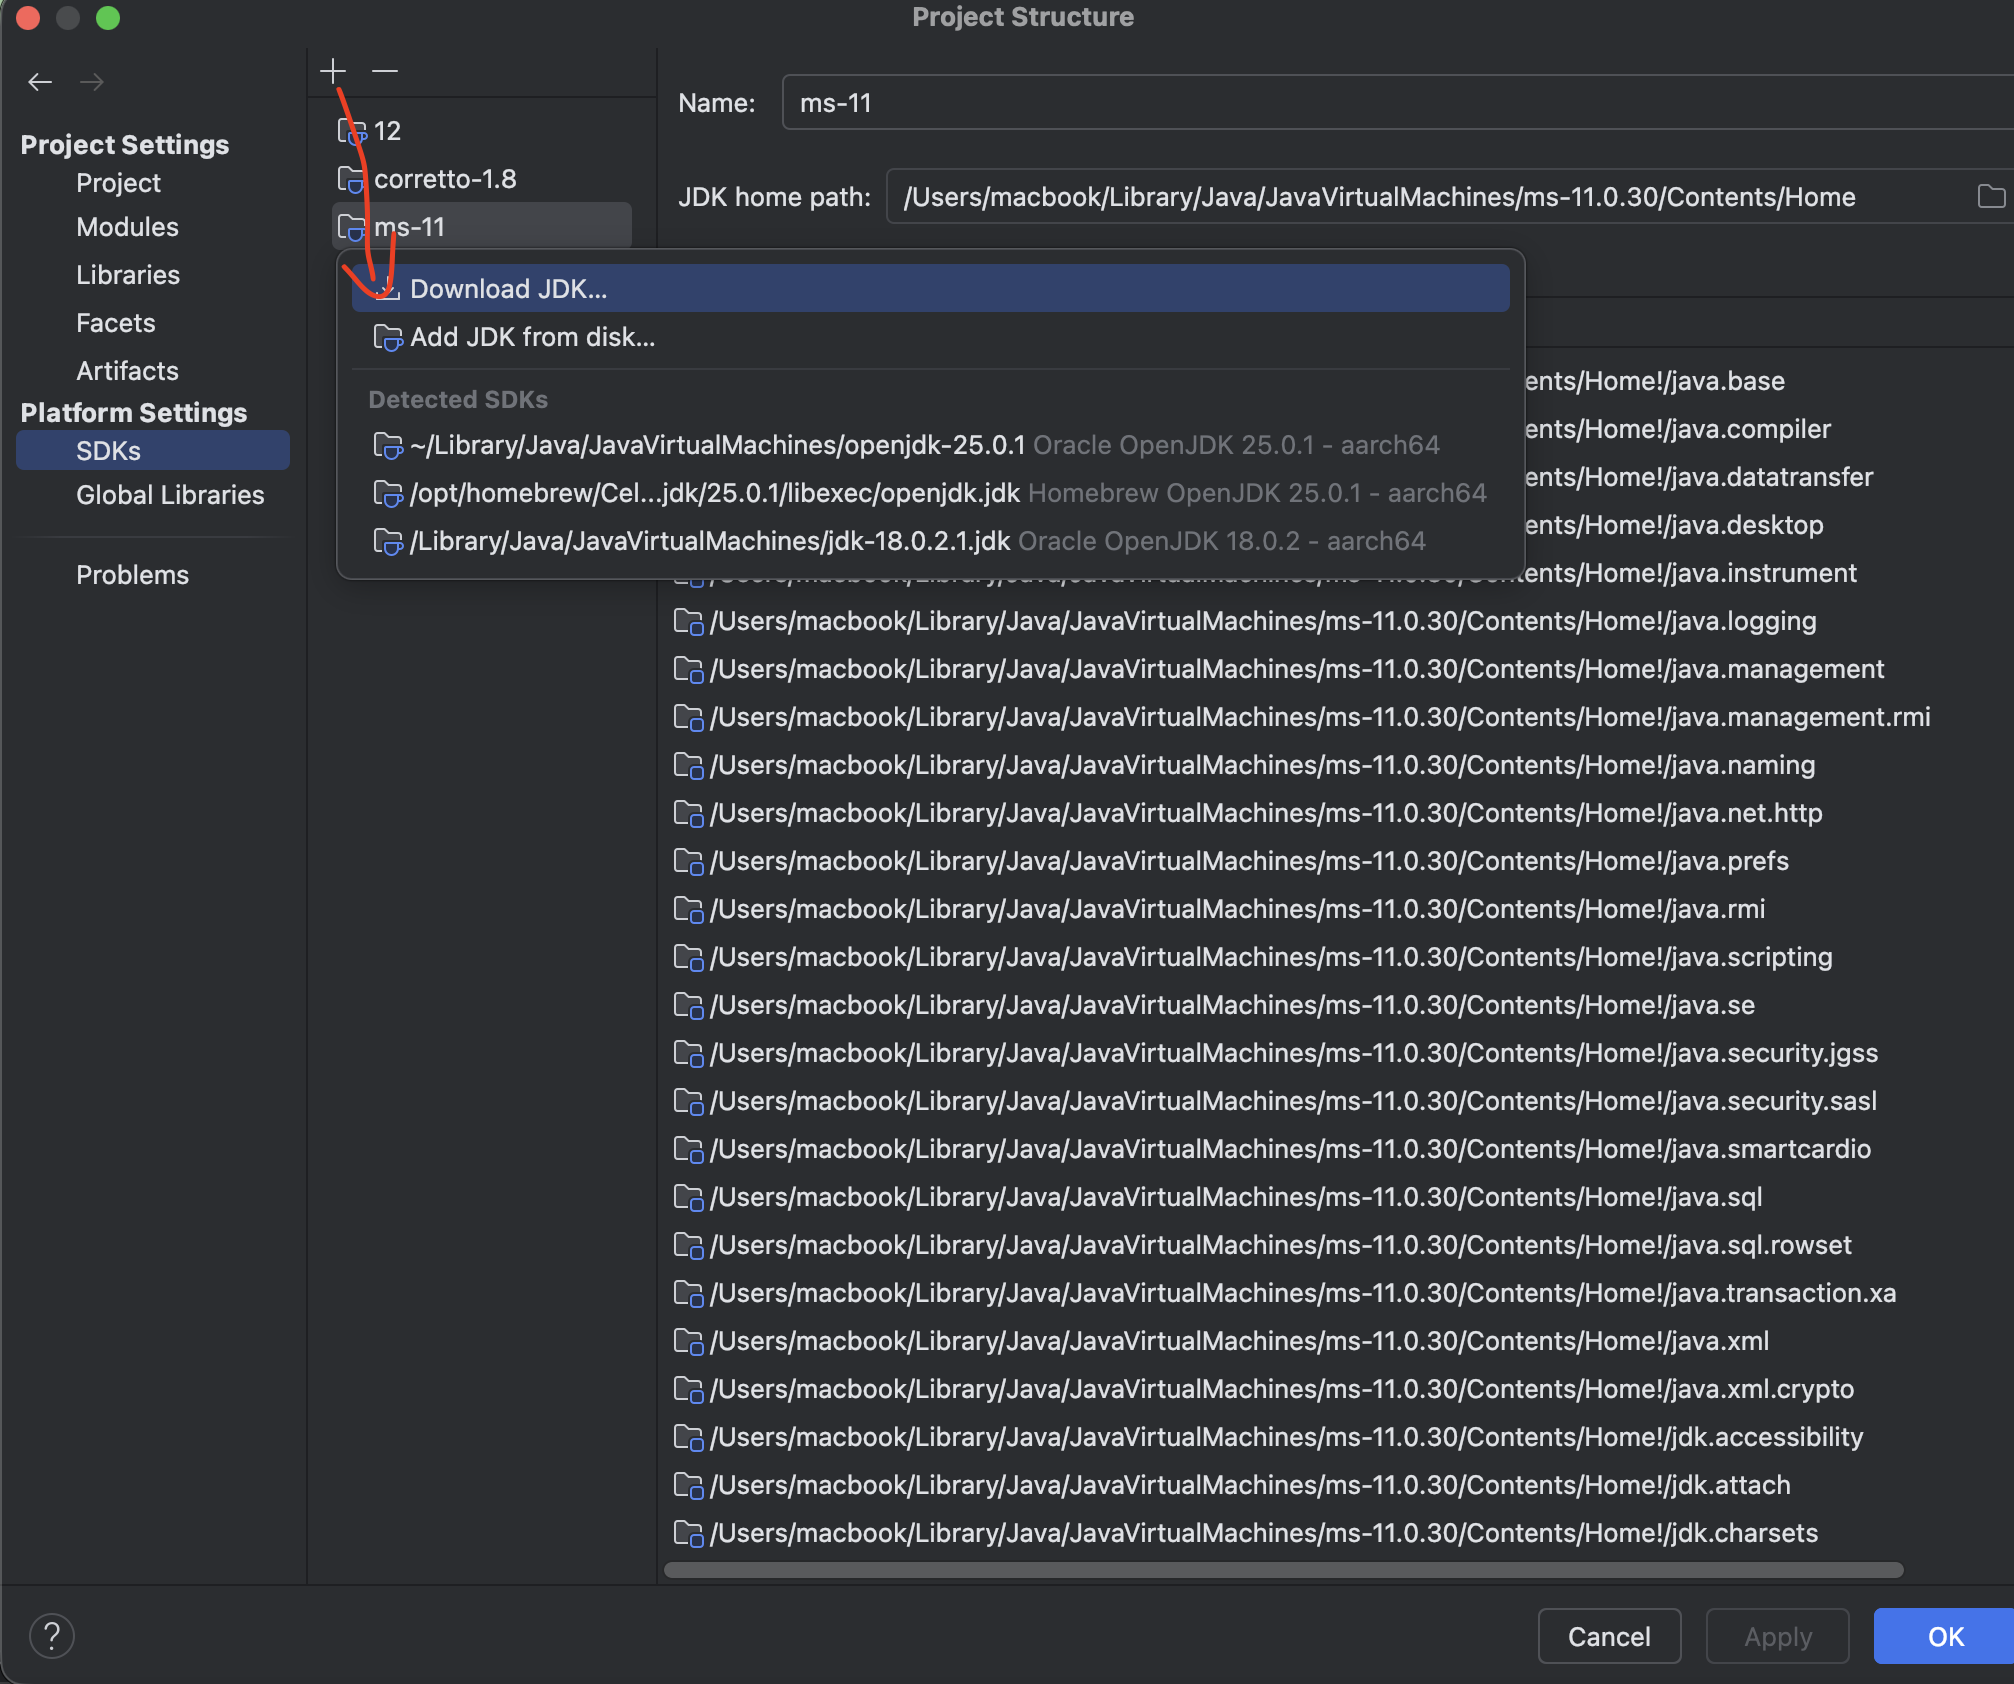Image resolution: width=2014 pixels, height=1684 pixels.
Task: Click SDK icon beside corretto-1.8
Action: coord(351,180)
